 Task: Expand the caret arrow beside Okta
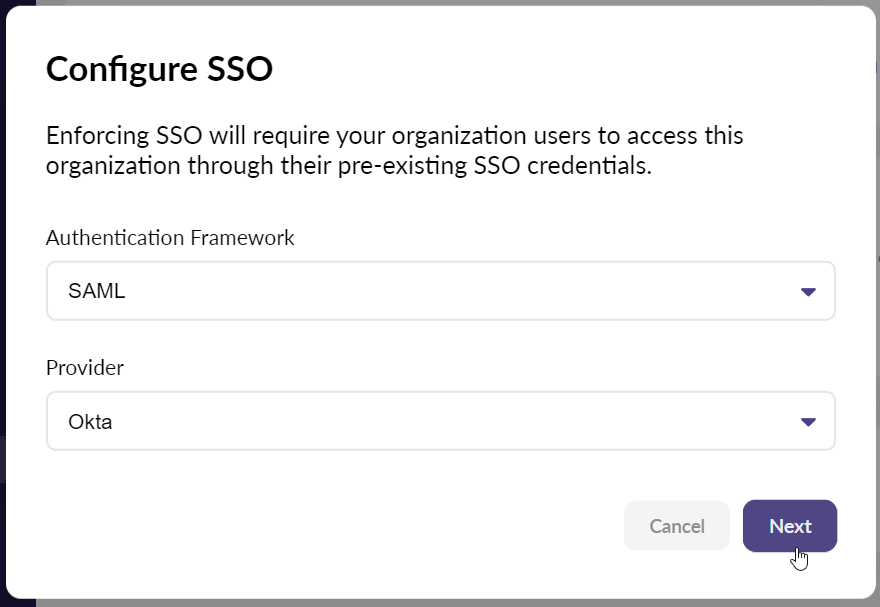pos(808,422)
